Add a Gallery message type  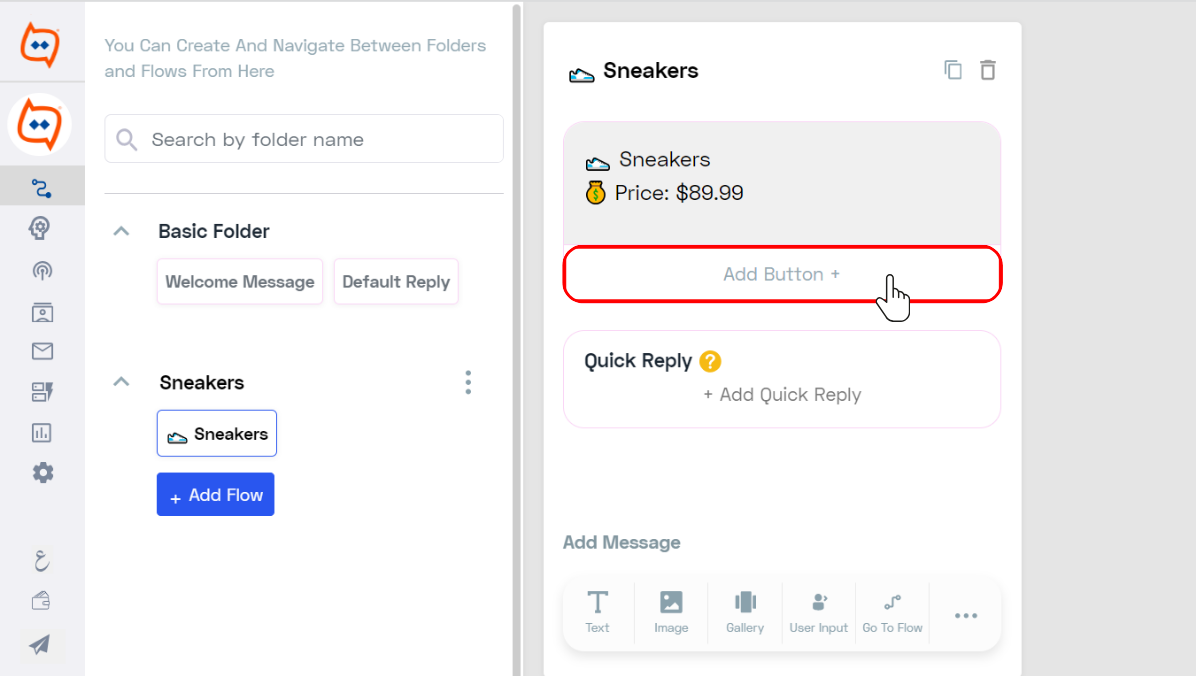coord(745,613)
